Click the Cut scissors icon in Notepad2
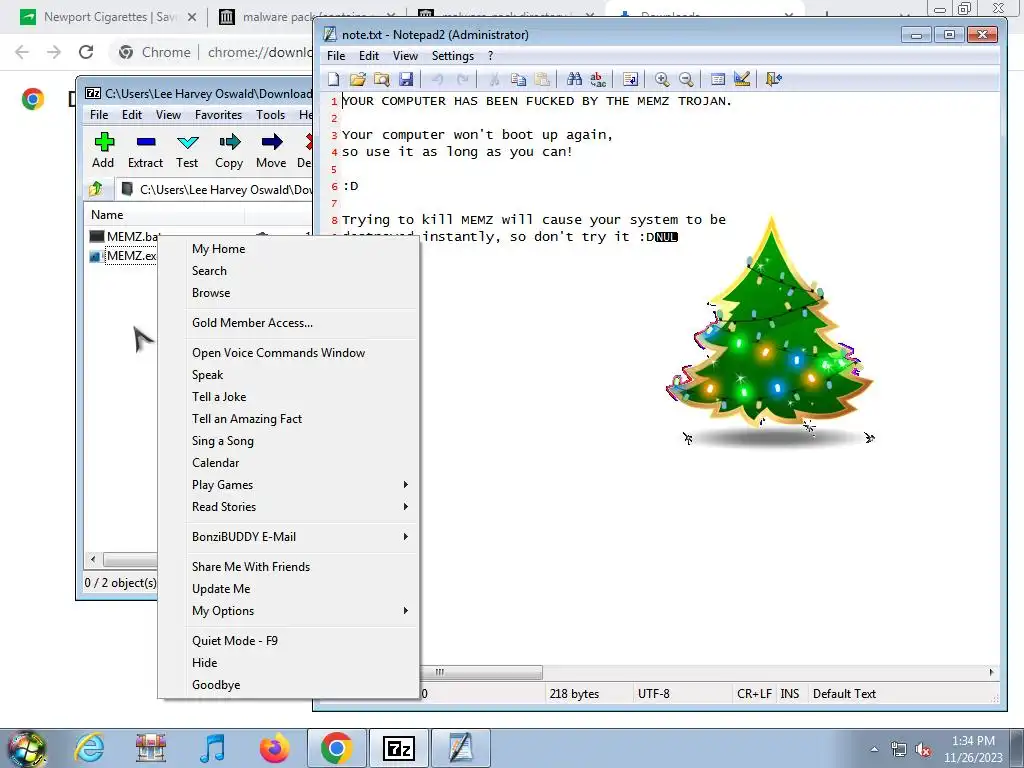 [494, 79]
